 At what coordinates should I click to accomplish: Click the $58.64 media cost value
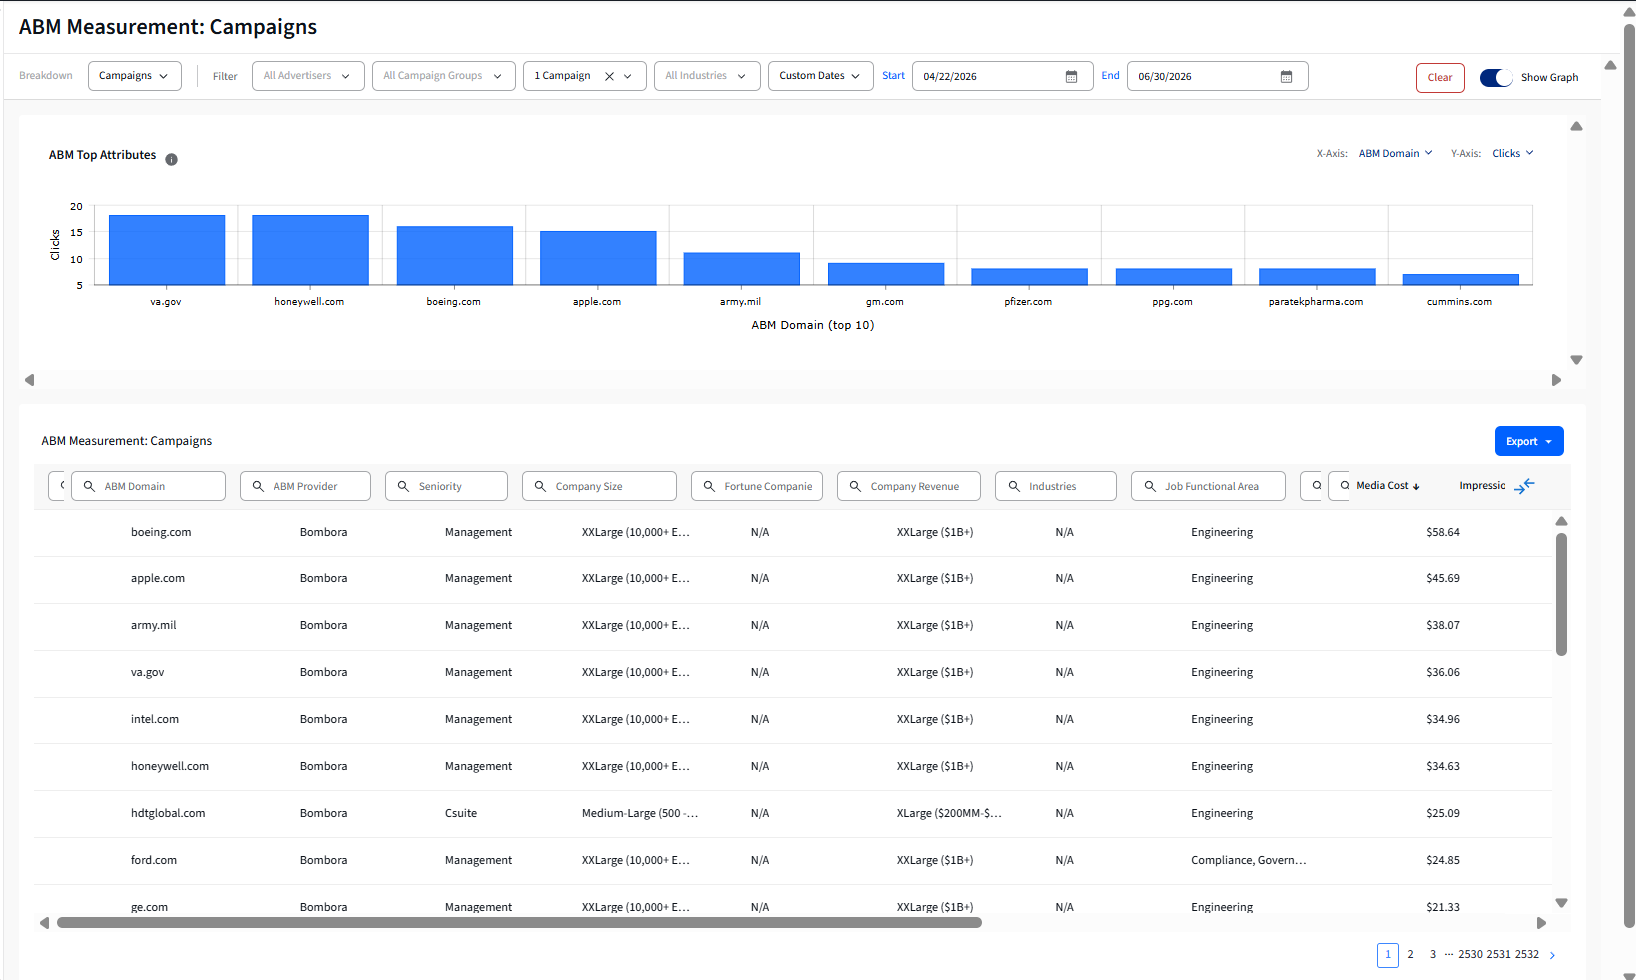pyautogui.click(x=1443, y=533)
